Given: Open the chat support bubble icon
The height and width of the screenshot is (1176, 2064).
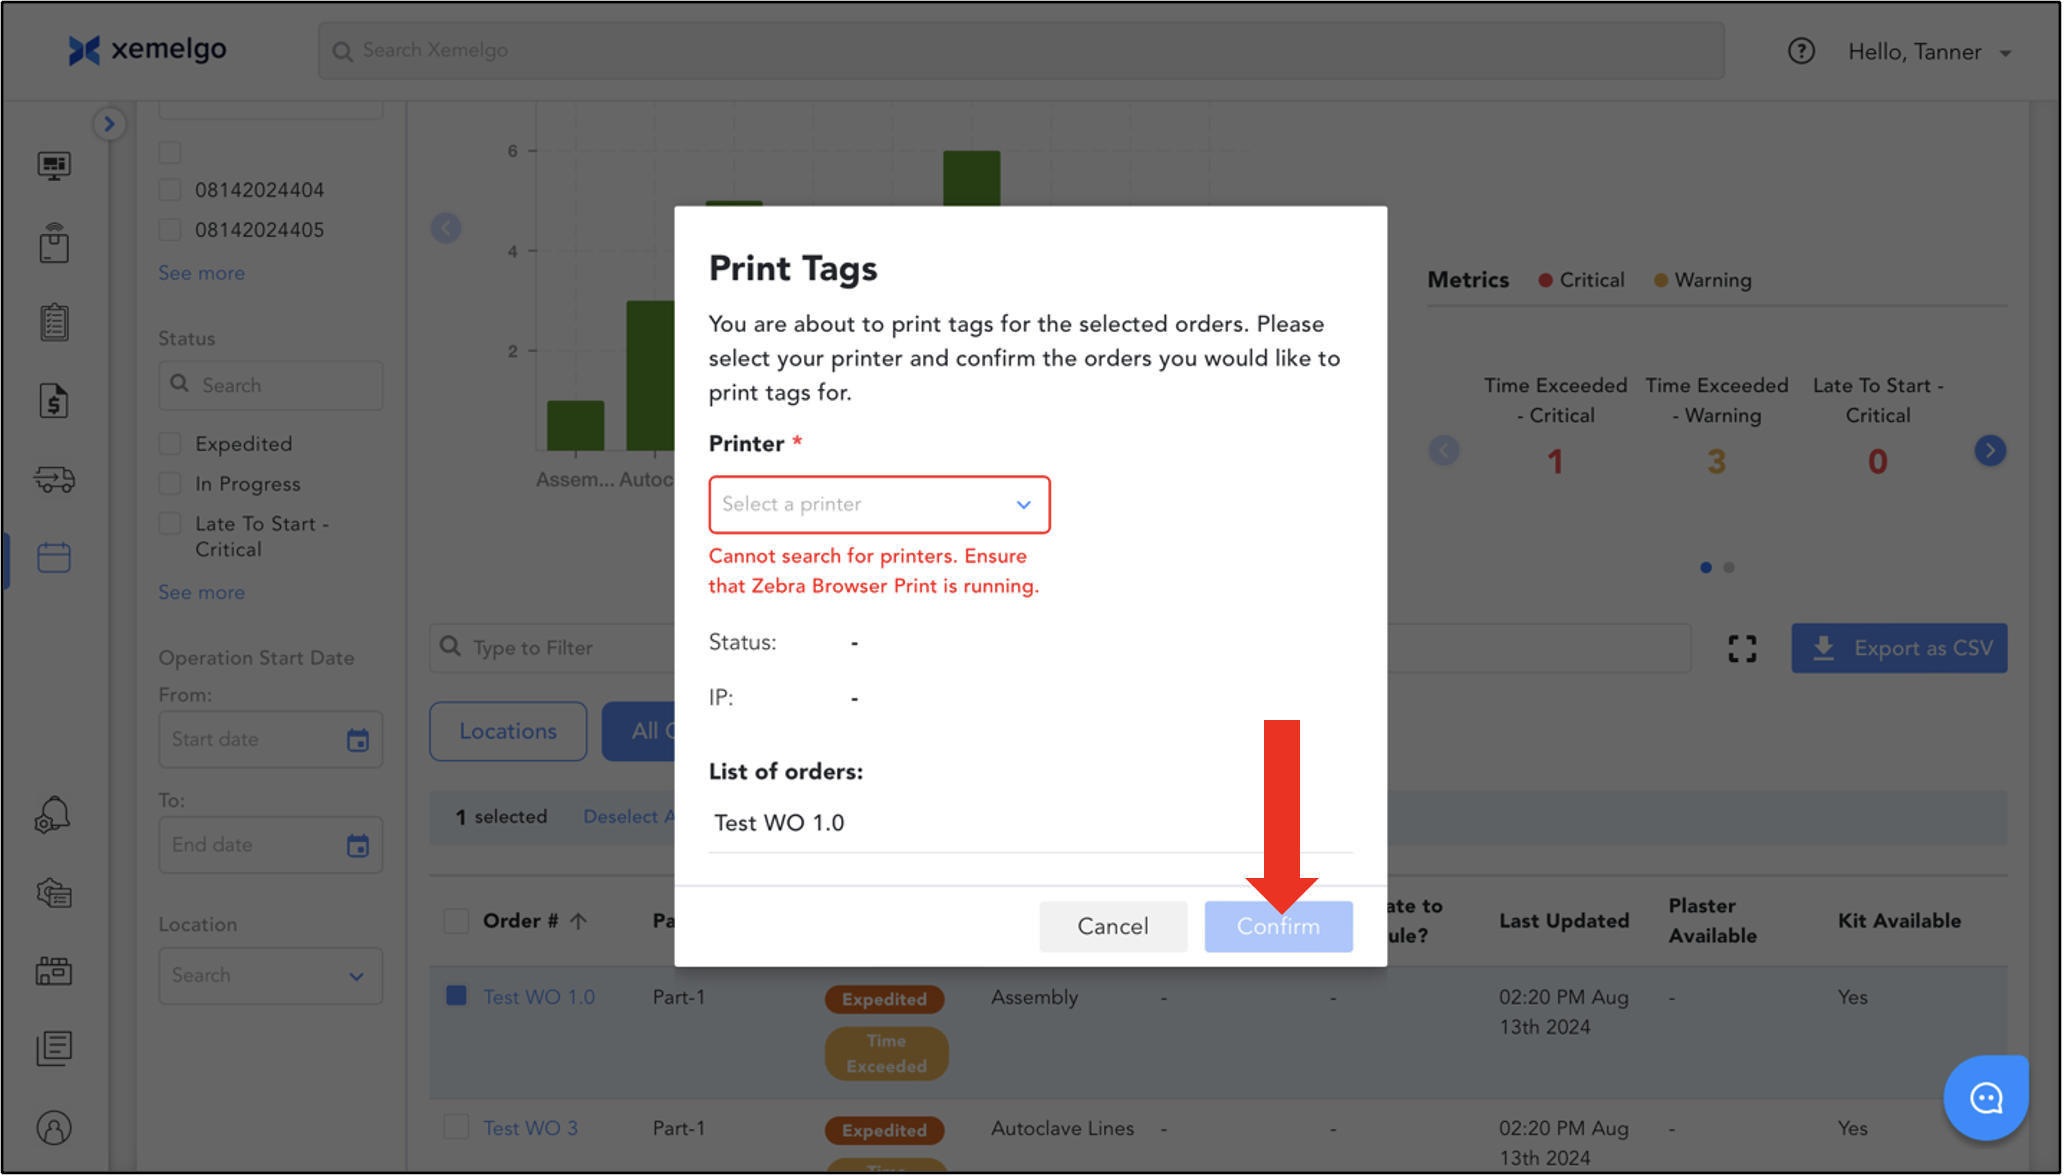Looking at the screenshot, I should [x=1984, y=1098].
